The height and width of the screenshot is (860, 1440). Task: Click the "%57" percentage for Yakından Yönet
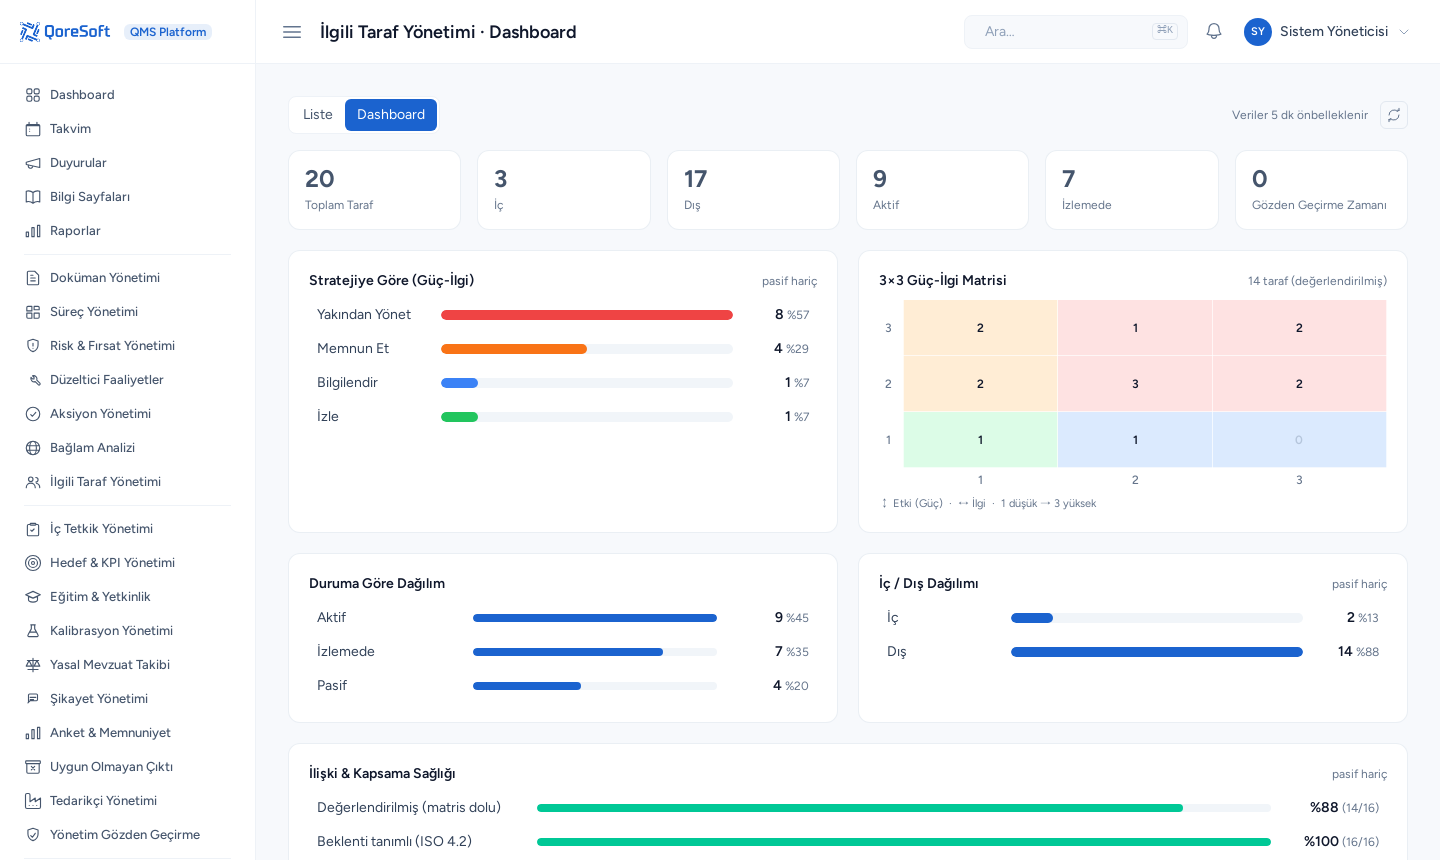(798, 315)
